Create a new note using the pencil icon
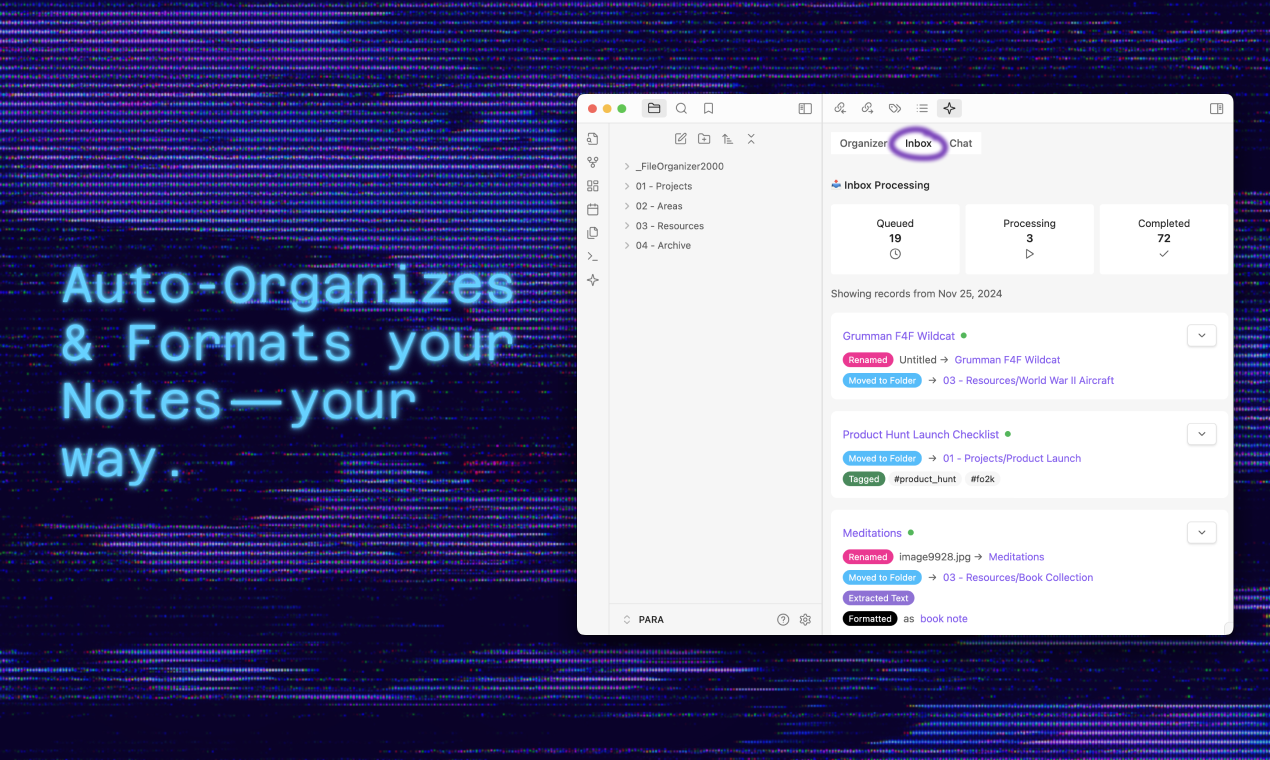The width and height of the screenshot is (1270, 760). pyautogui.click(x=680, y=138)
